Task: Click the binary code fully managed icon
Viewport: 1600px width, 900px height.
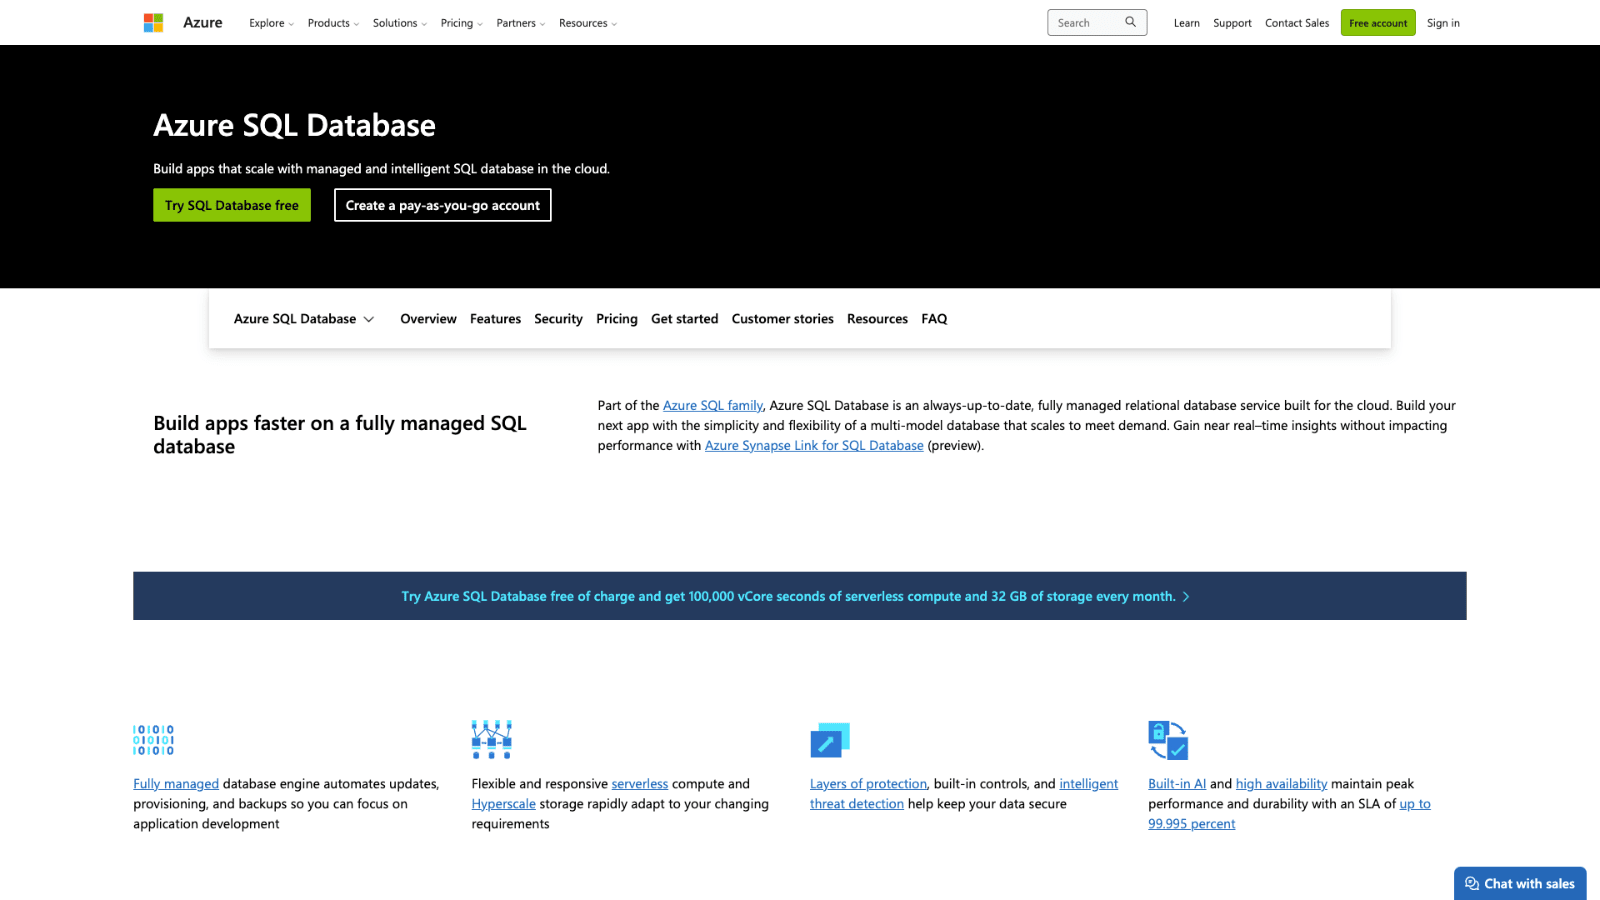Action: (154, 740)
